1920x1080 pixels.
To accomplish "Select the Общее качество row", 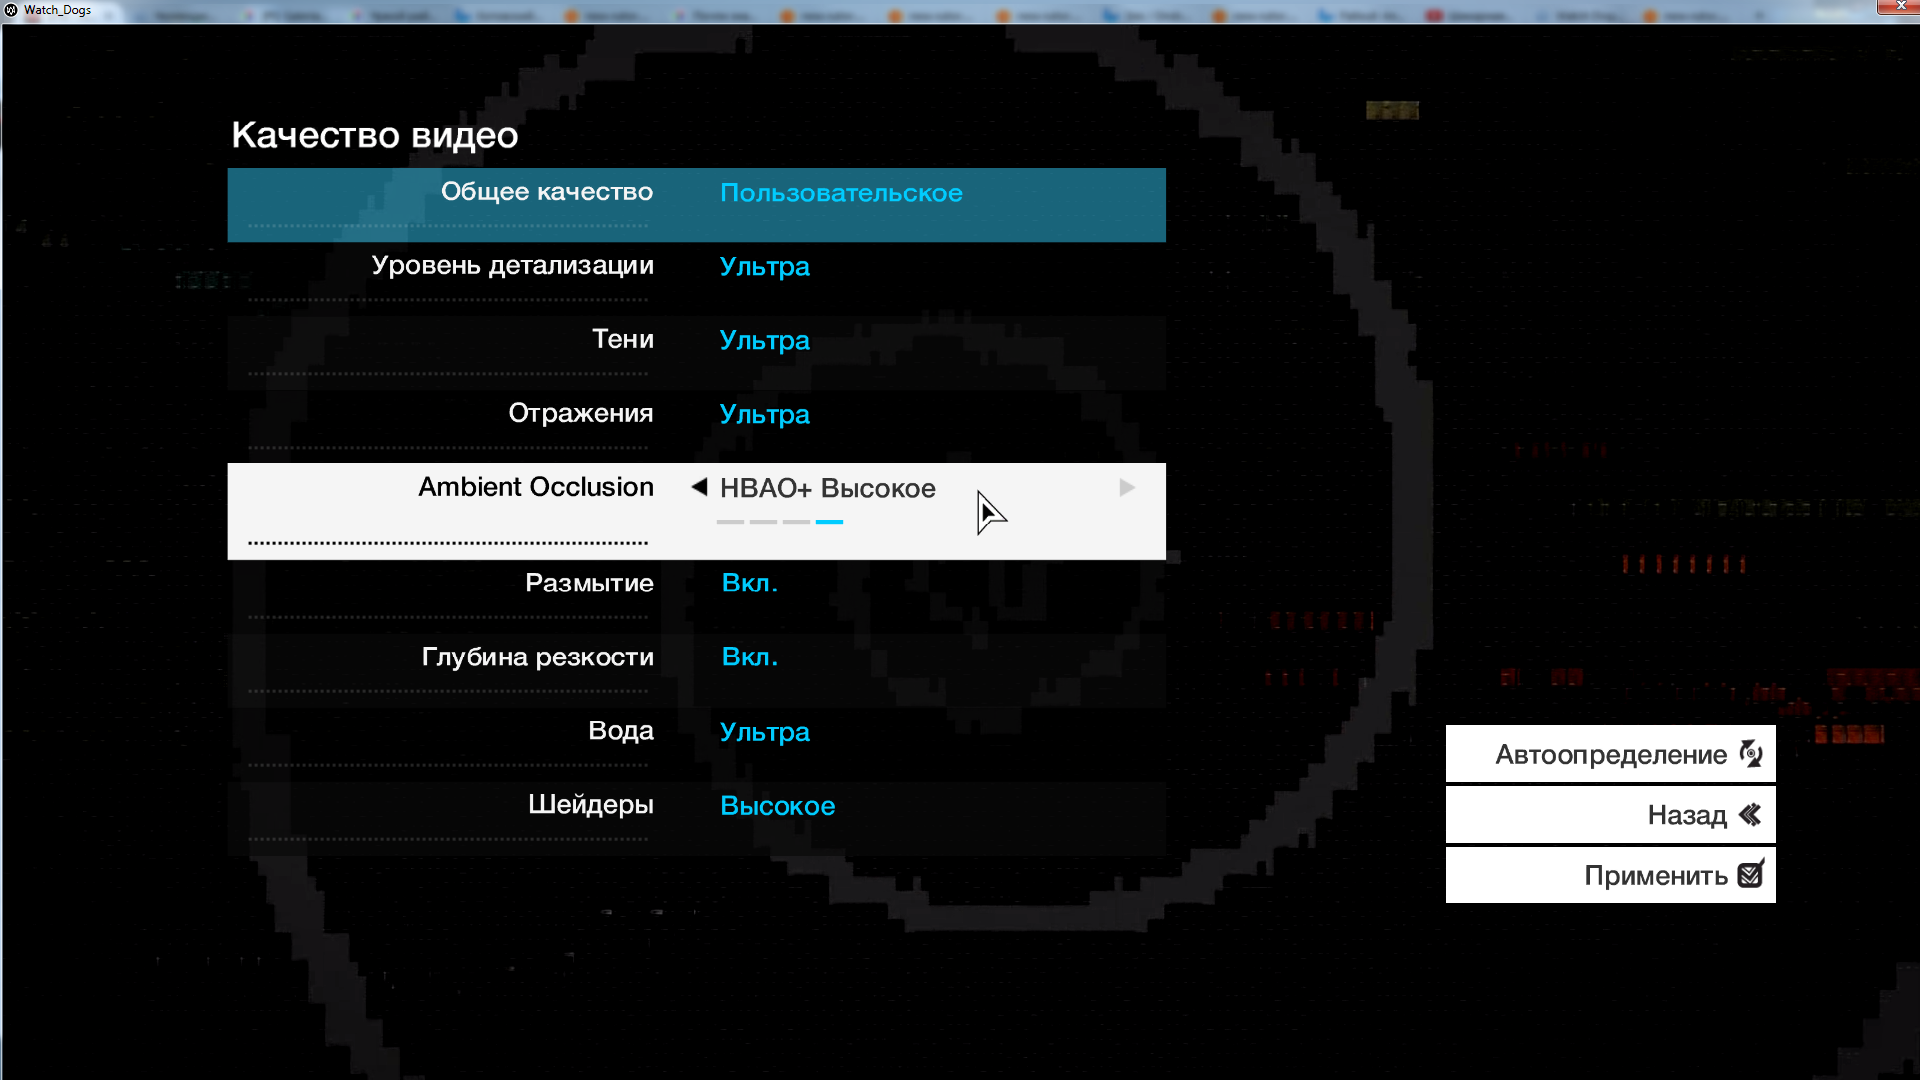I will click(x=696, y=205).
